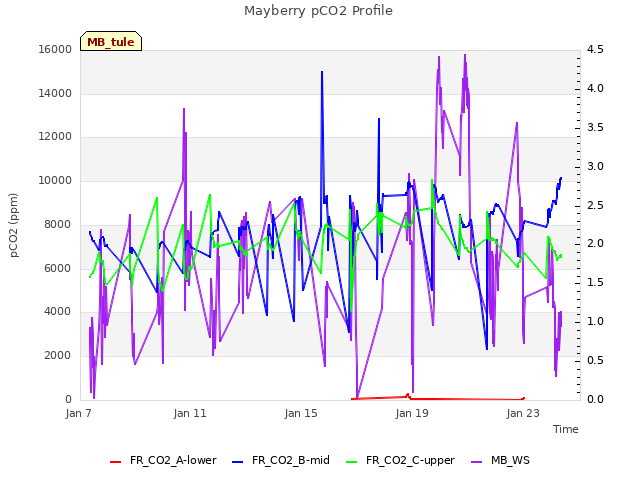This screenshot has width=640, height=480.
Task: Click the 14000 left axis value
Action: click(55, 93)
